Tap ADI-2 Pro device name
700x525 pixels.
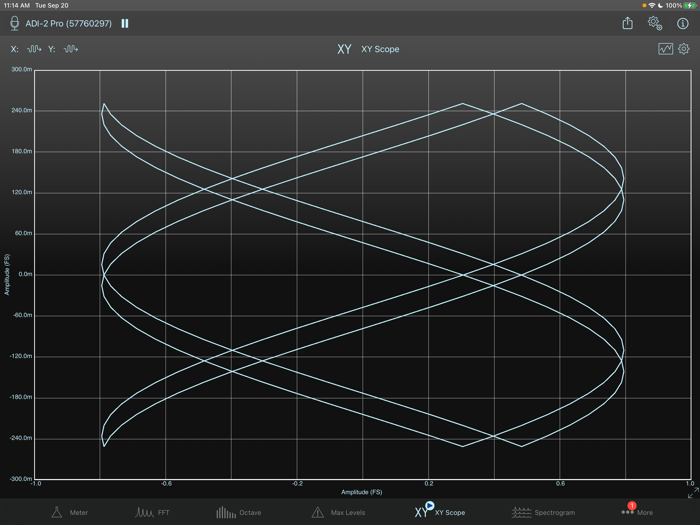tap(68, 24)
